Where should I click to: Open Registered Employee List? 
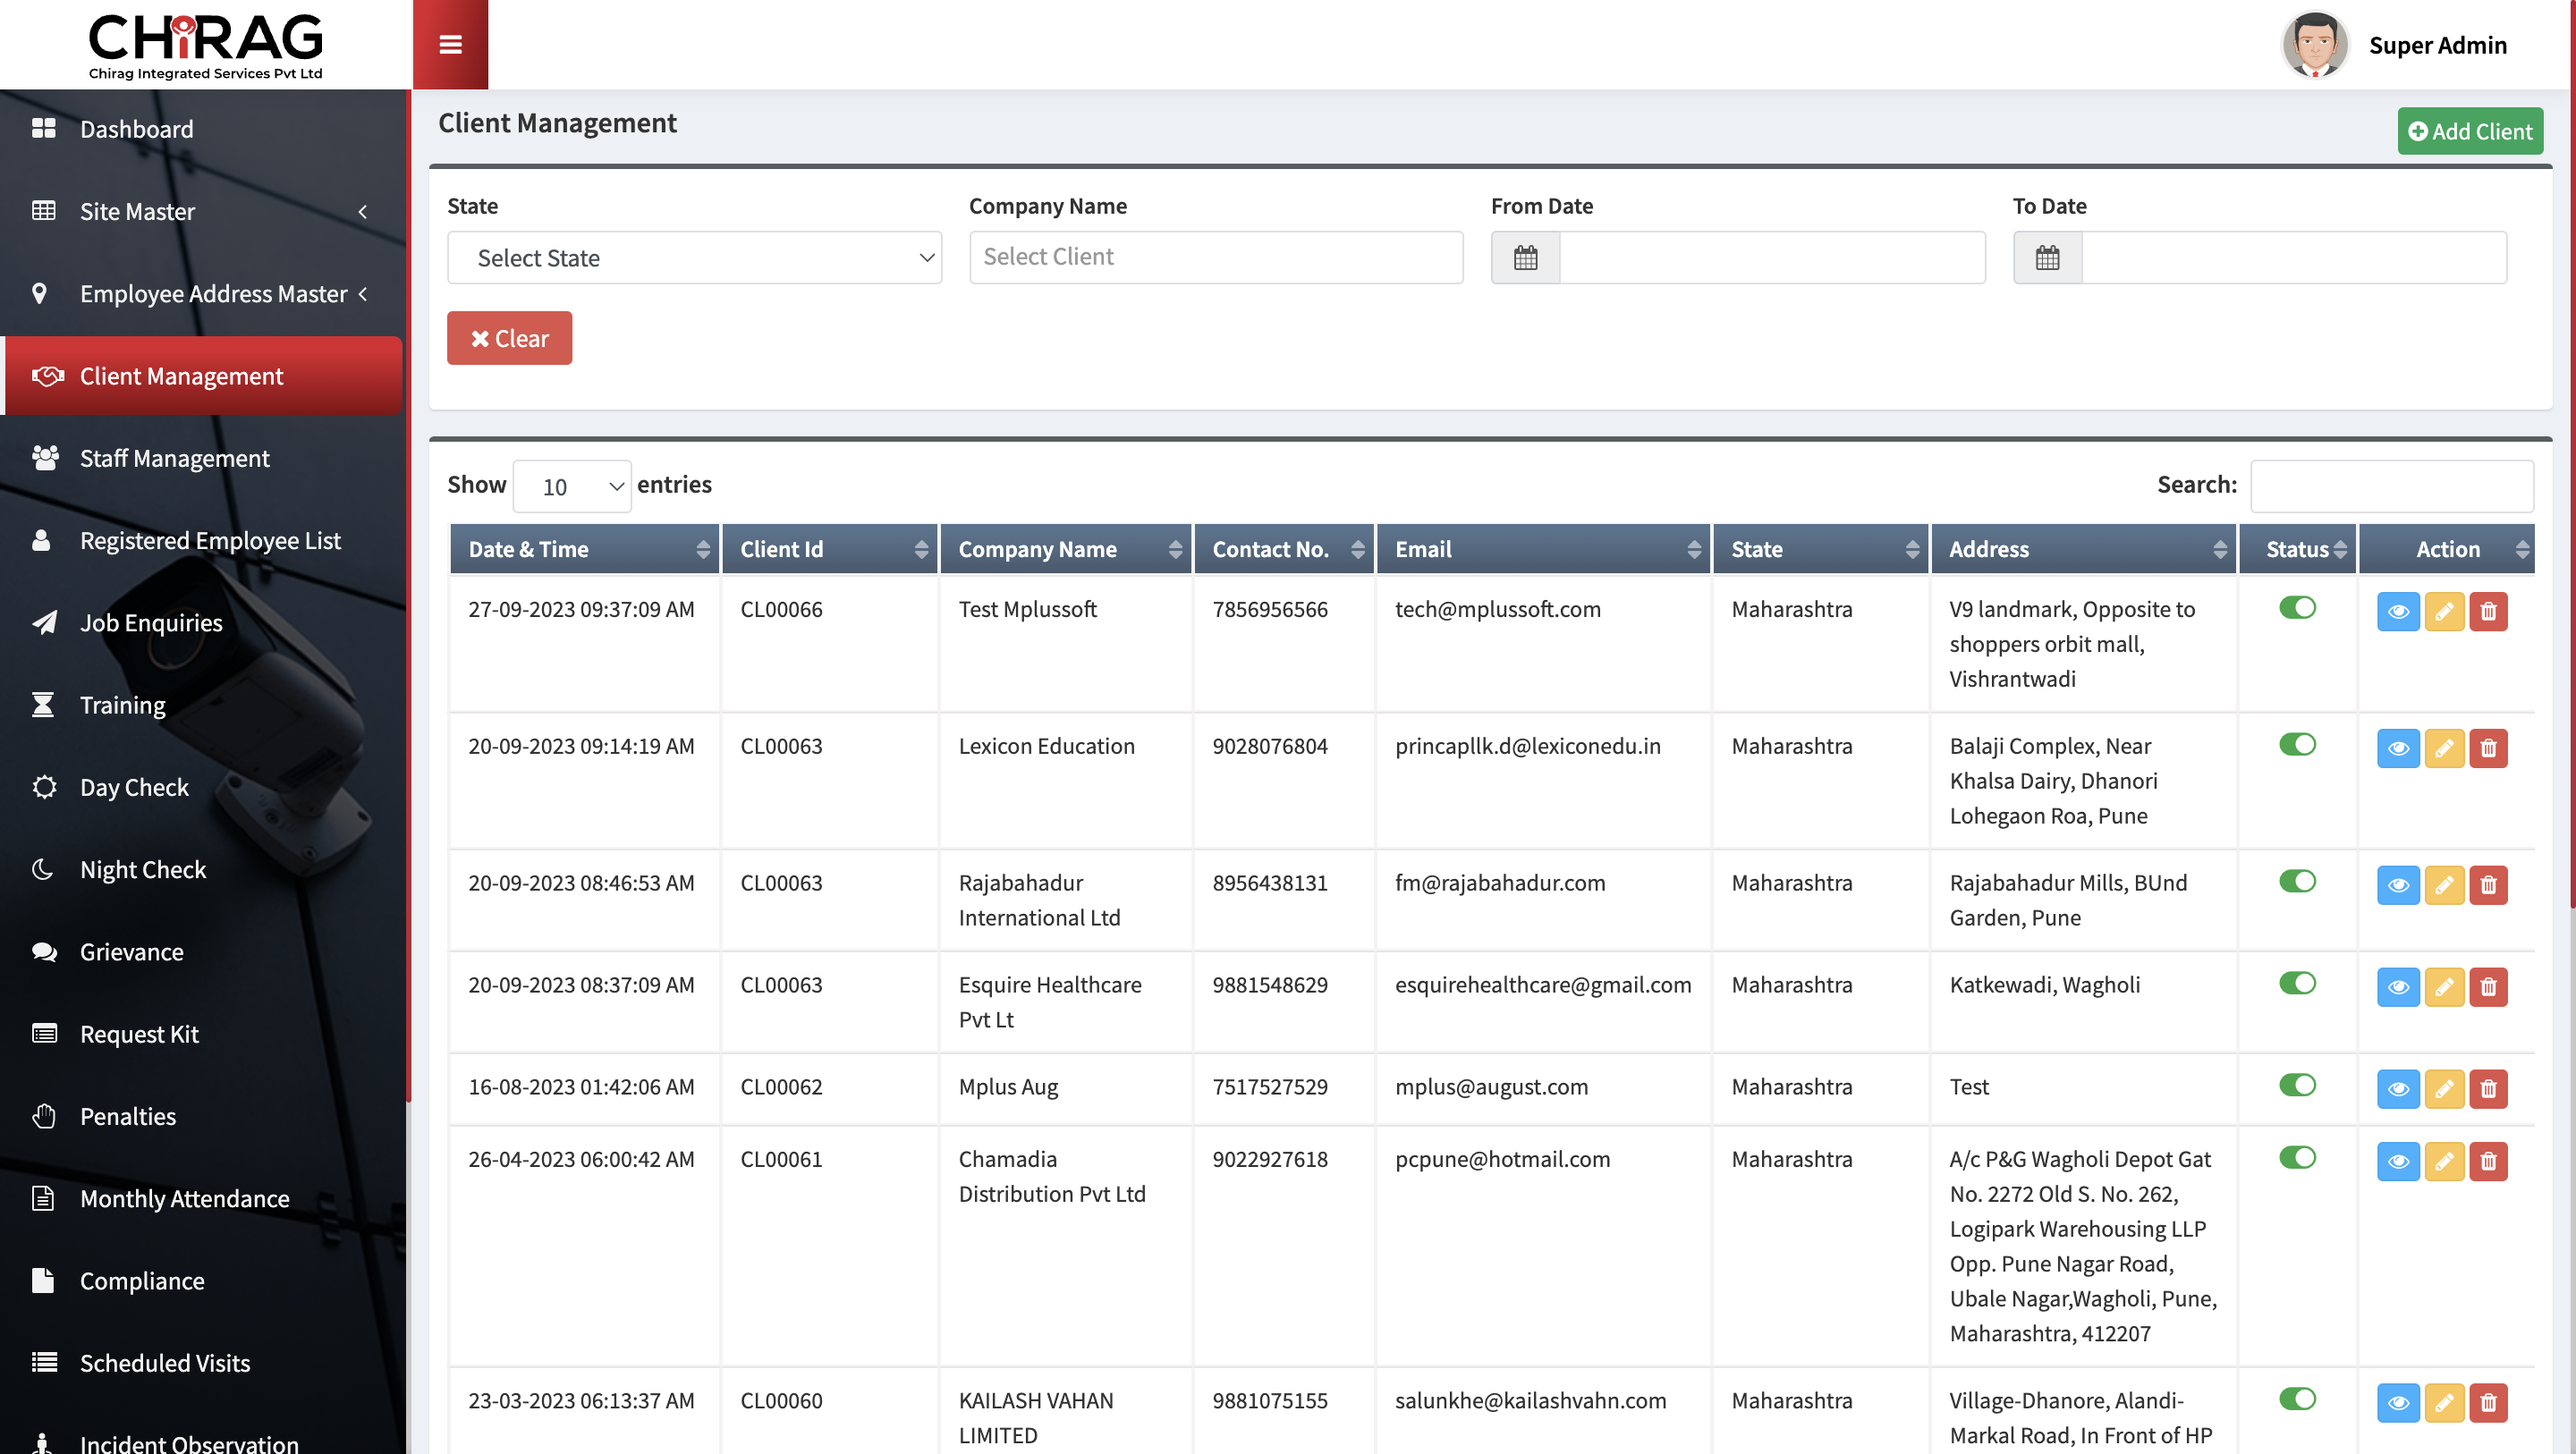203,541
